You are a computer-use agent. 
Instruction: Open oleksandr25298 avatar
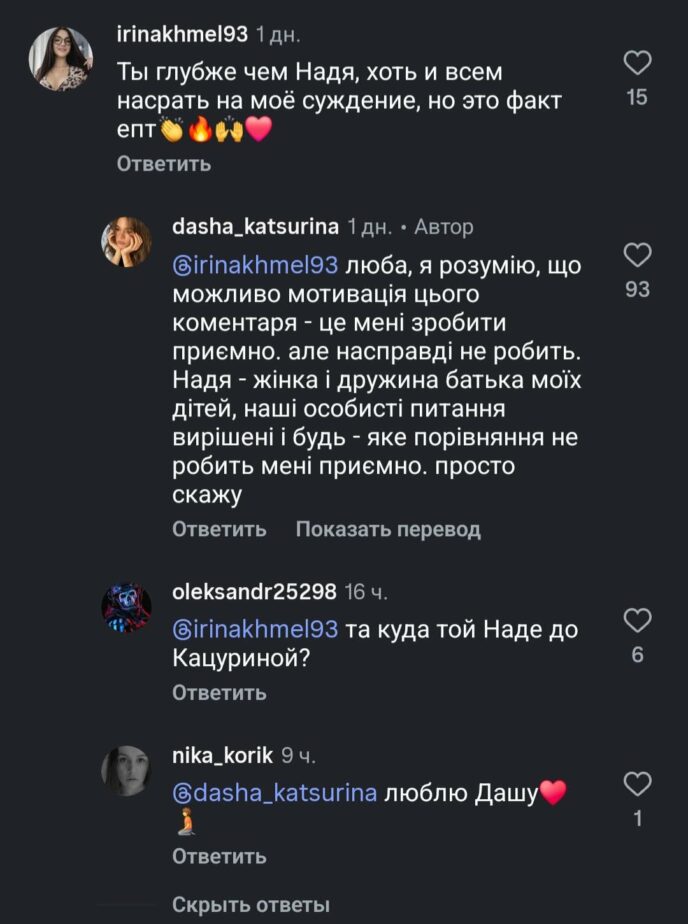pyautogui.click(x=126, y=608)
